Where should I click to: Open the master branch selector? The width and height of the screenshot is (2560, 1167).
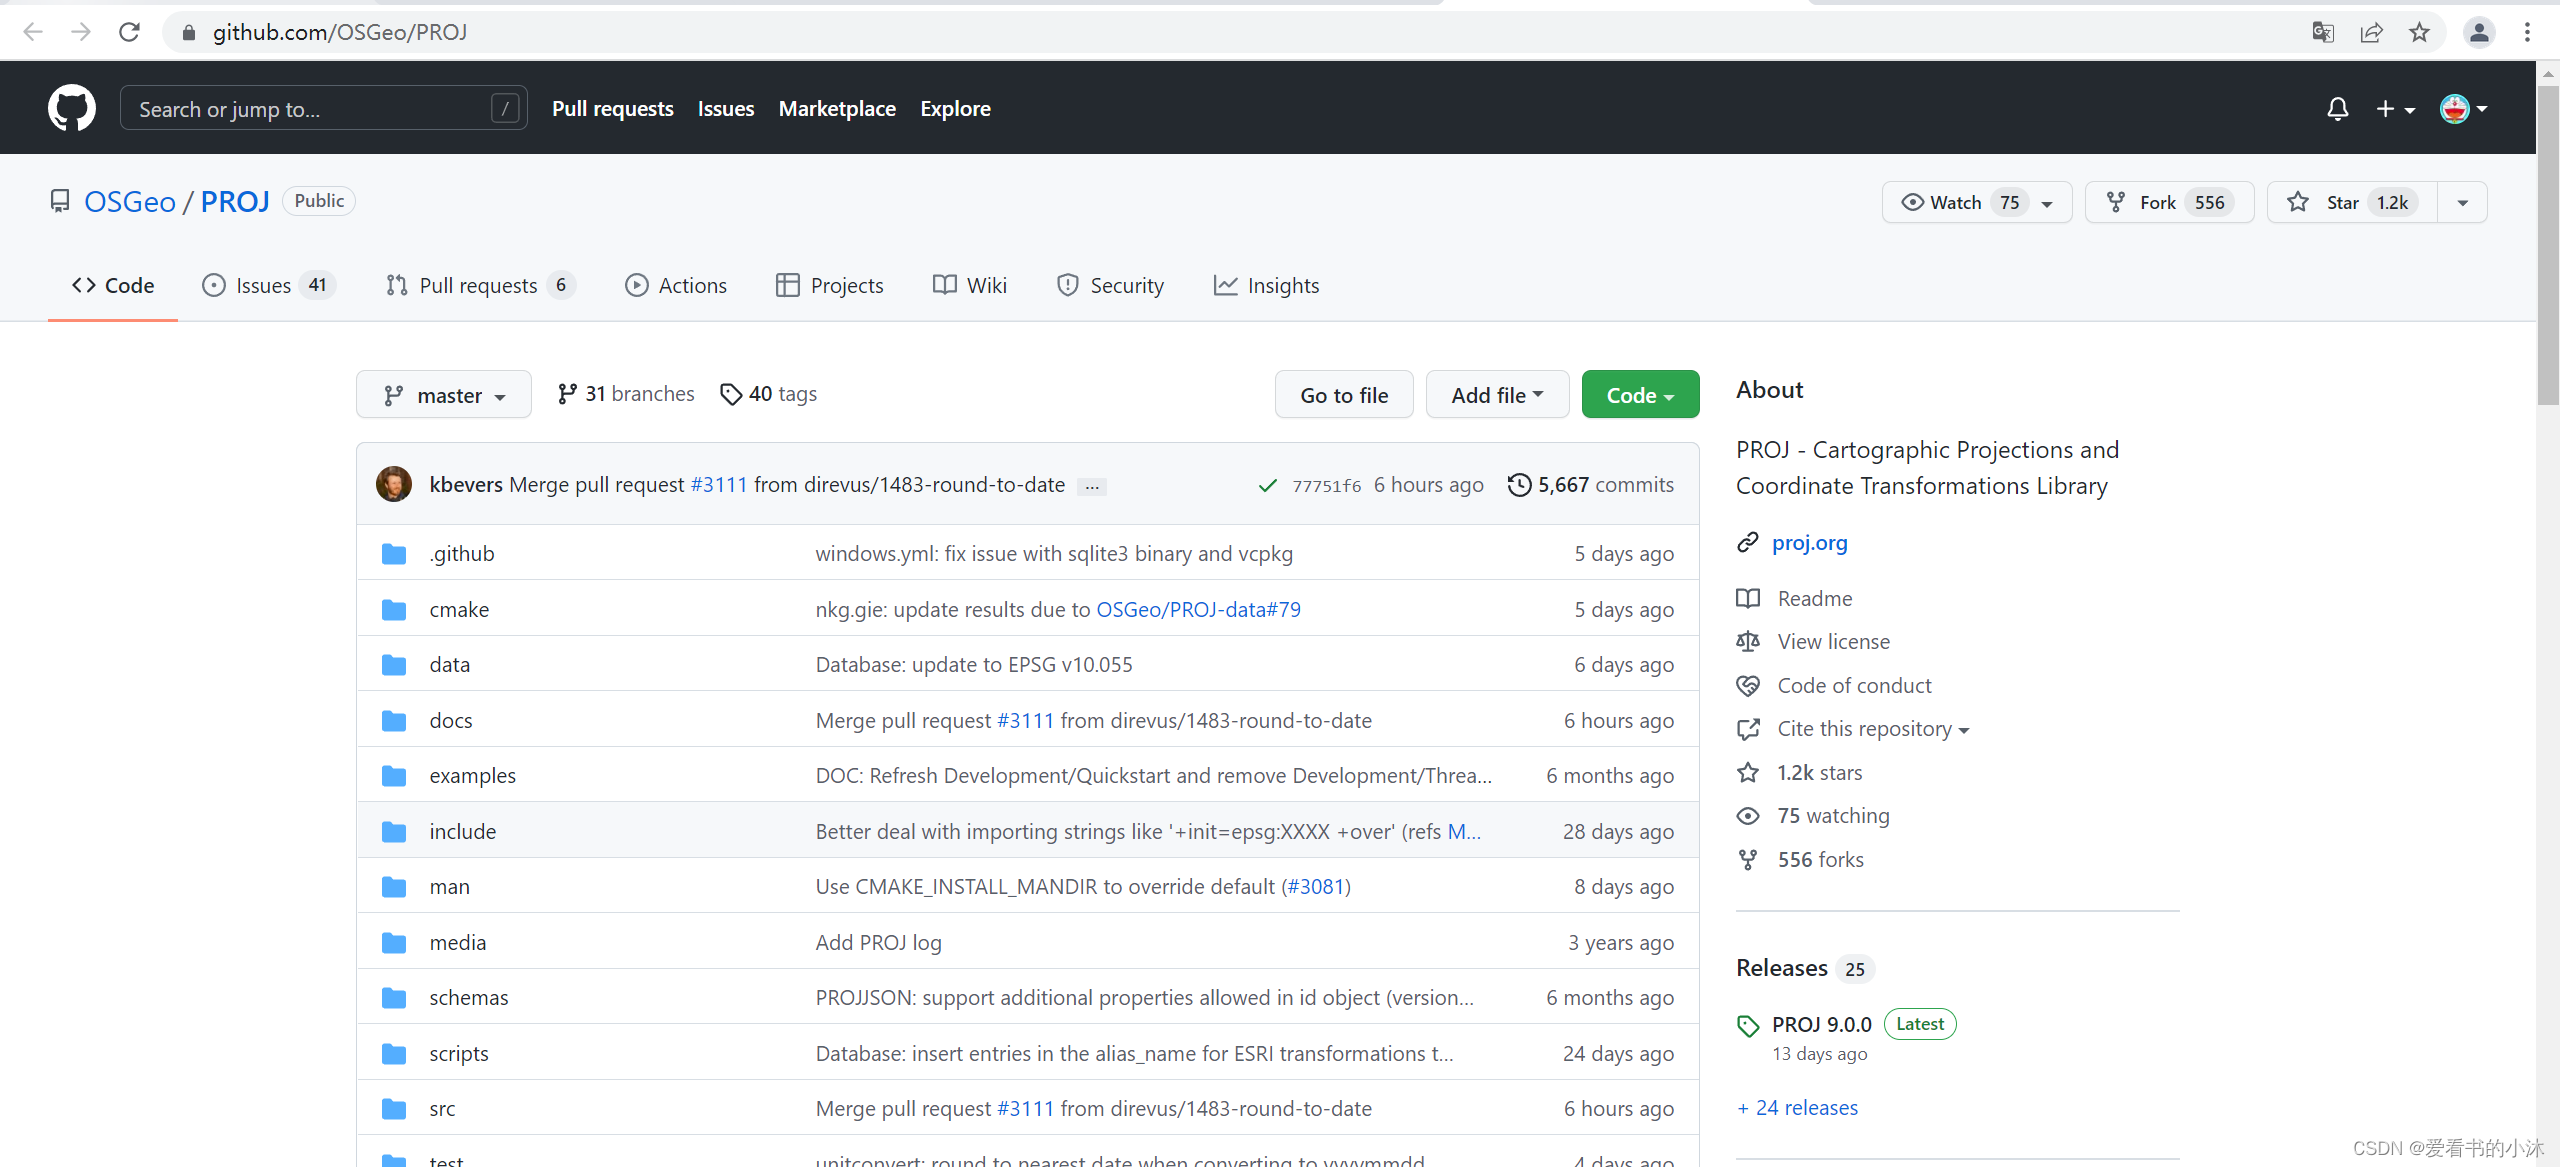pyautogui.click(x=444, y=395)
